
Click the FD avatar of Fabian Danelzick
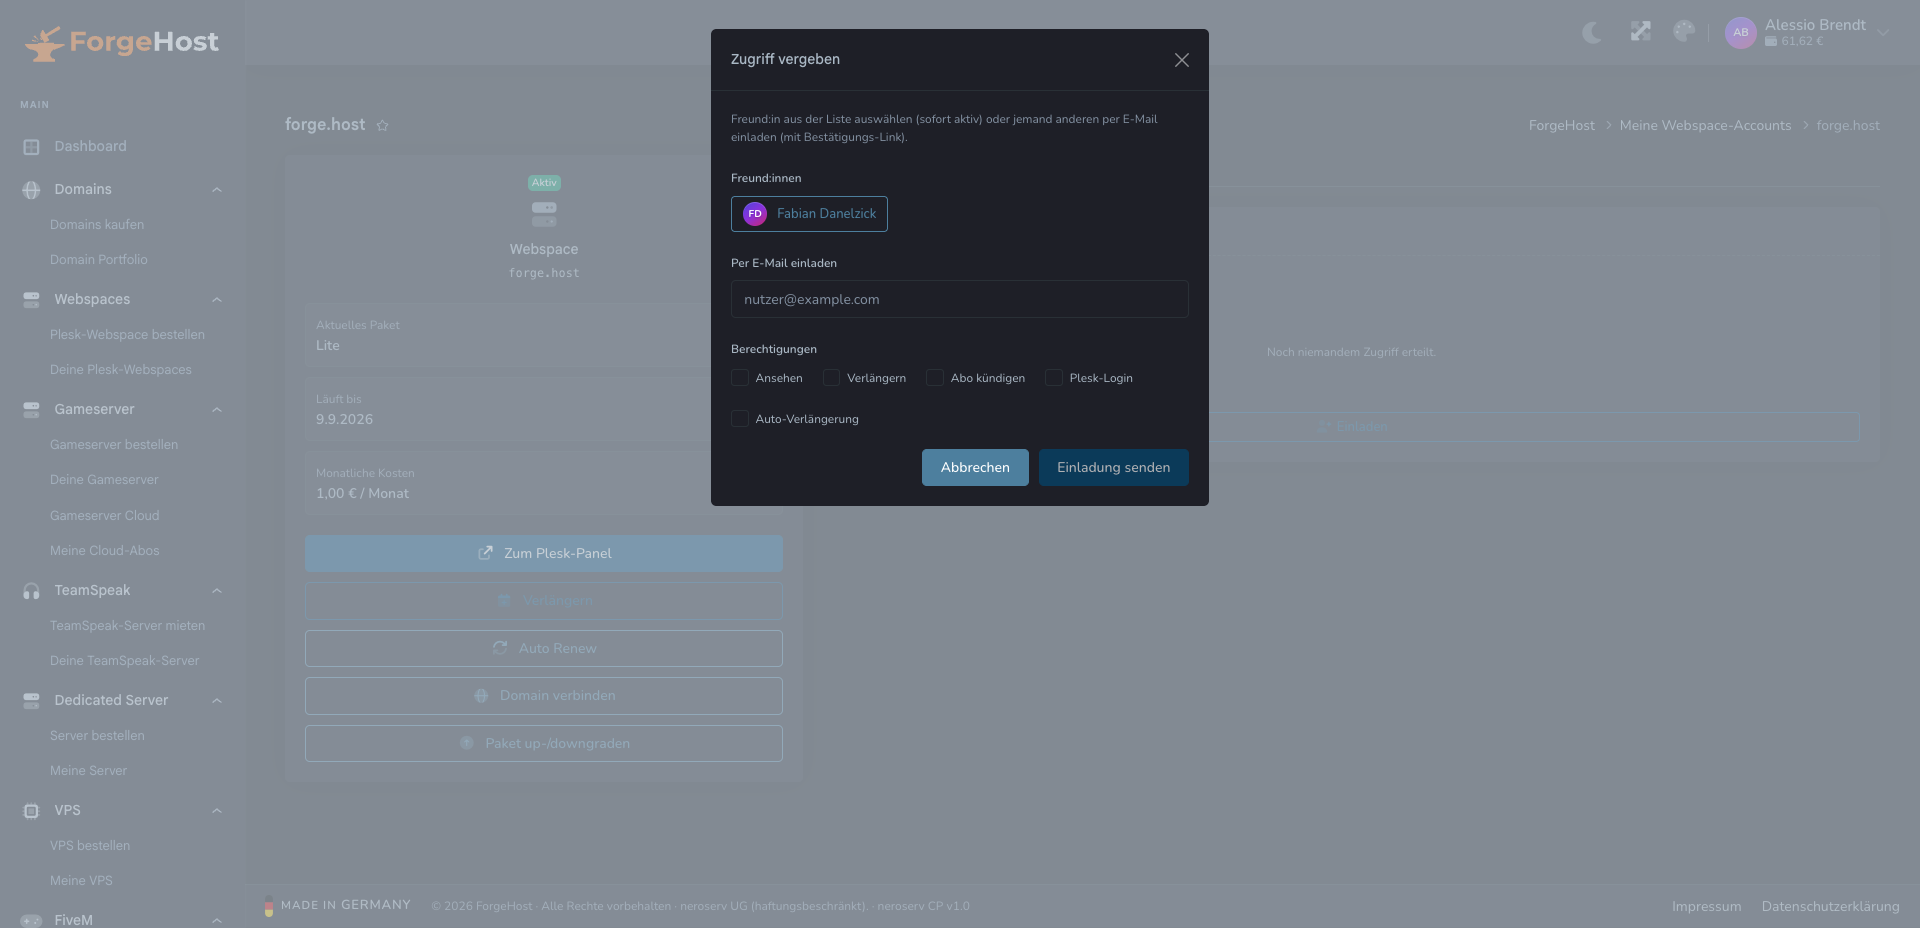pos(755,214)
